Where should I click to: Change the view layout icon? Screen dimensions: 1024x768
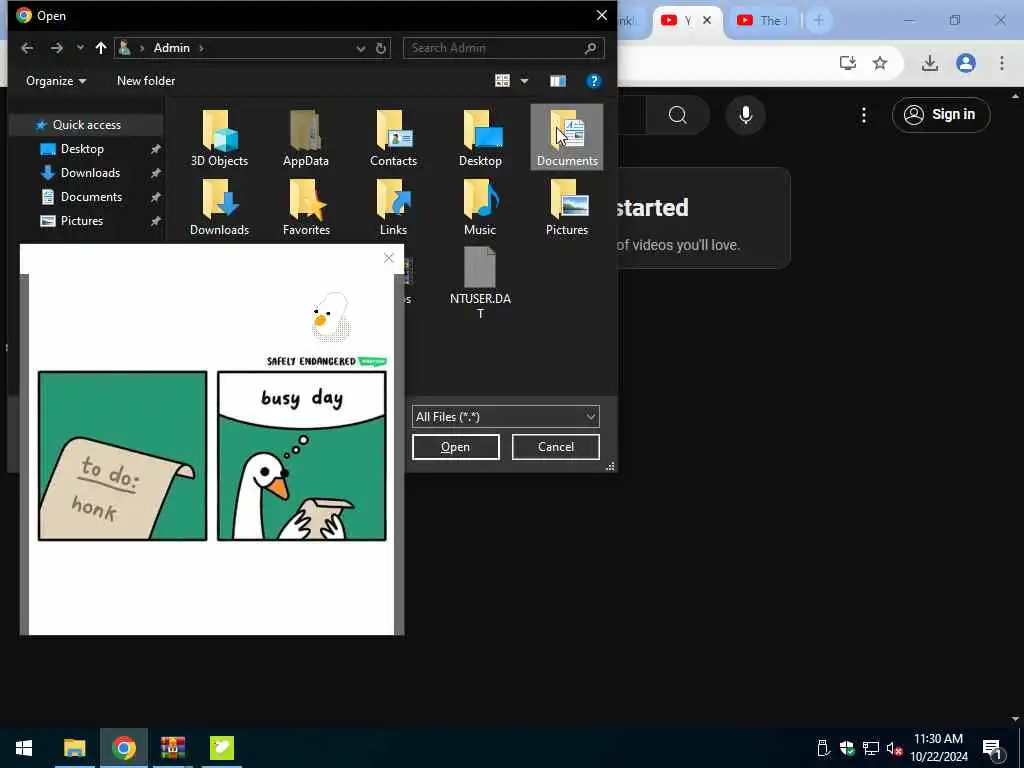pos(502,80)
